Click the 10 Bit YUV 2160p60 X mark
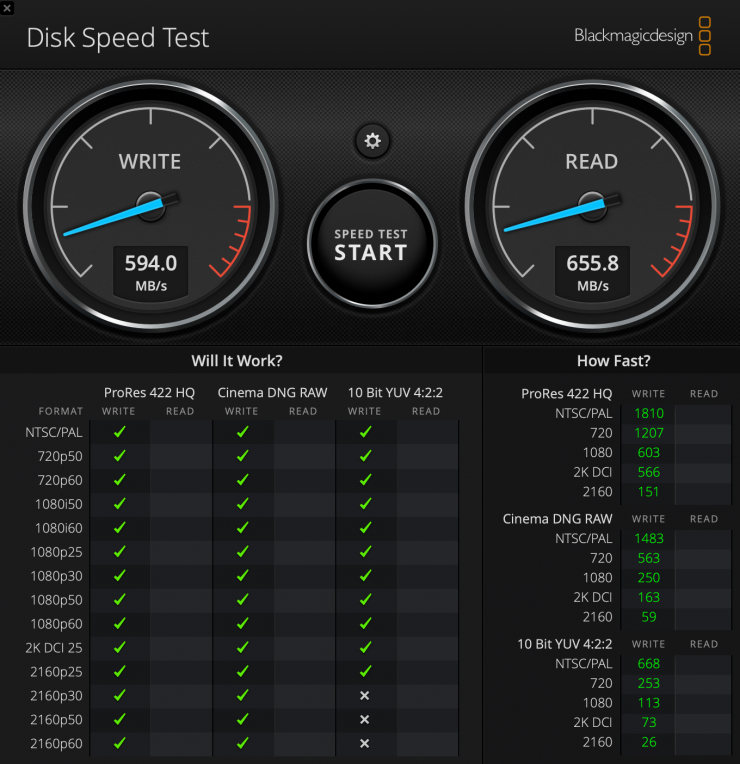740x764 pixels. tap(365, 744)
